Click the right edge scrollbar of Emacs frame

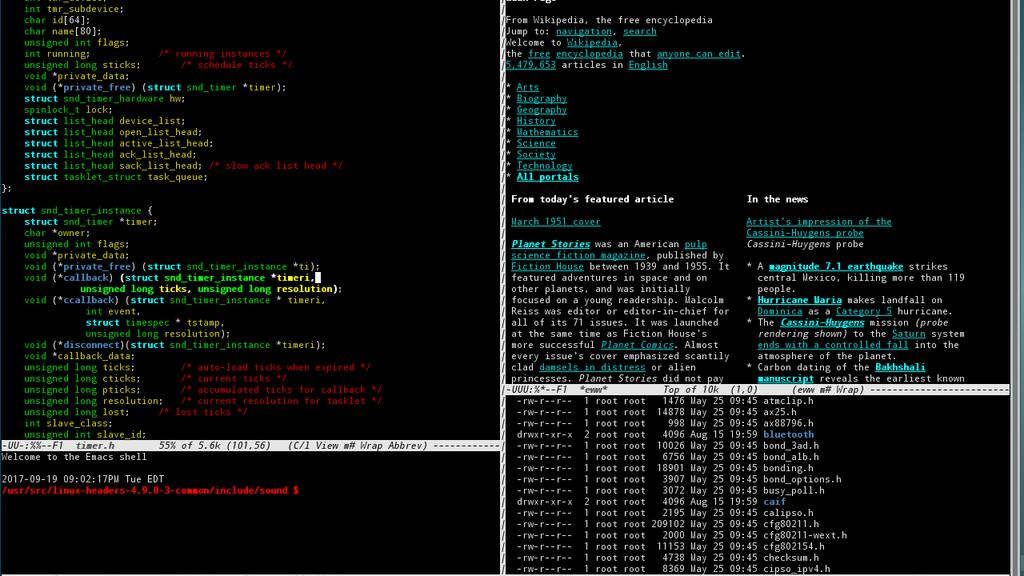tap(1017, 287)
